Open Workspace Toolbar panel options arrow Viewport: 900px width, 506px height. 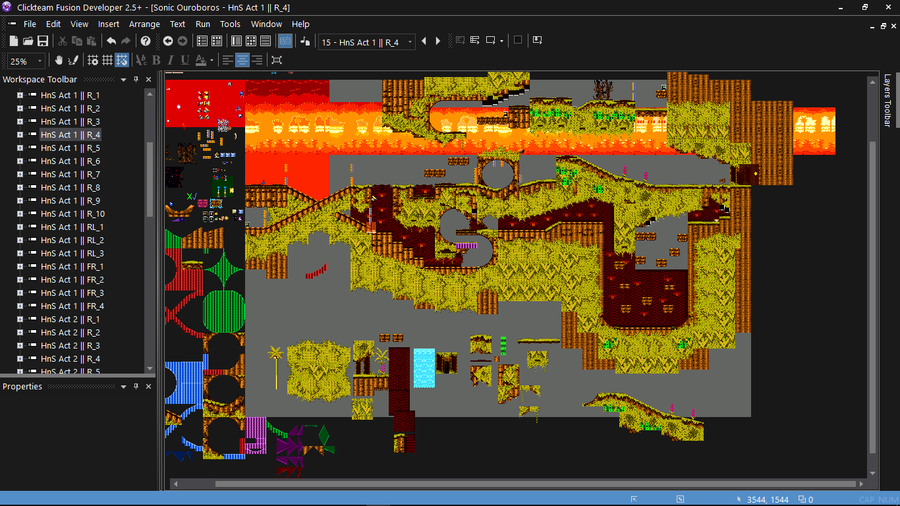point(123,80)
